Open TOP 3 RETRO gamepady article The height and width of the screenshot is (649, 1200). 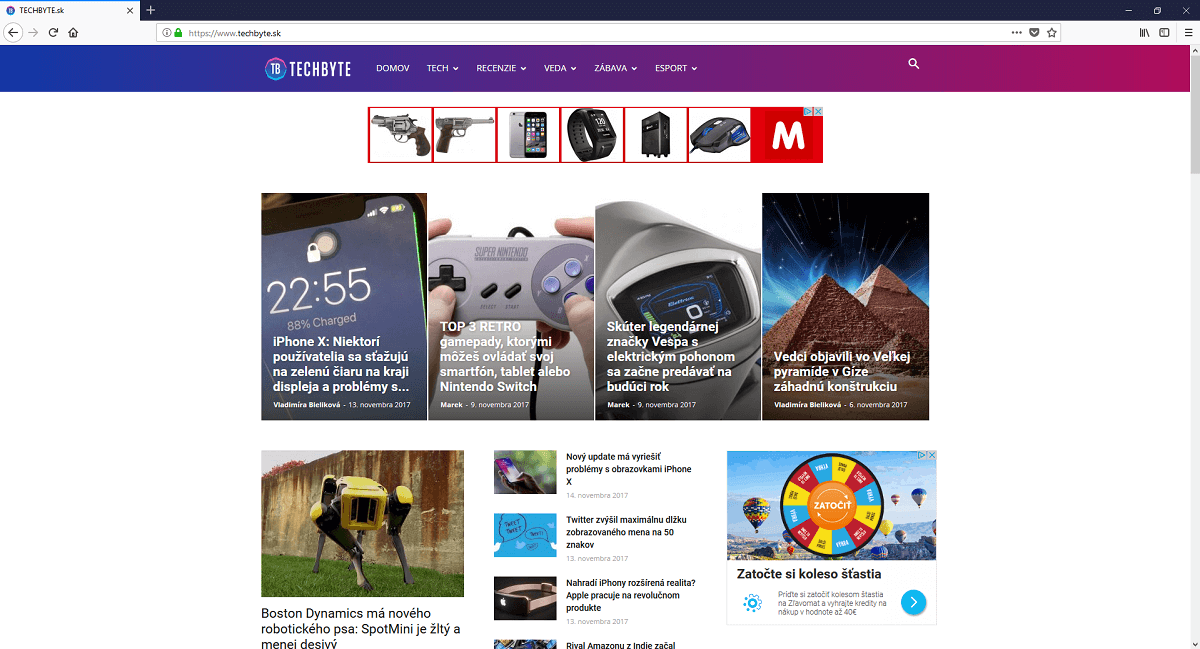pyautogui.click(x=505, y=356)
